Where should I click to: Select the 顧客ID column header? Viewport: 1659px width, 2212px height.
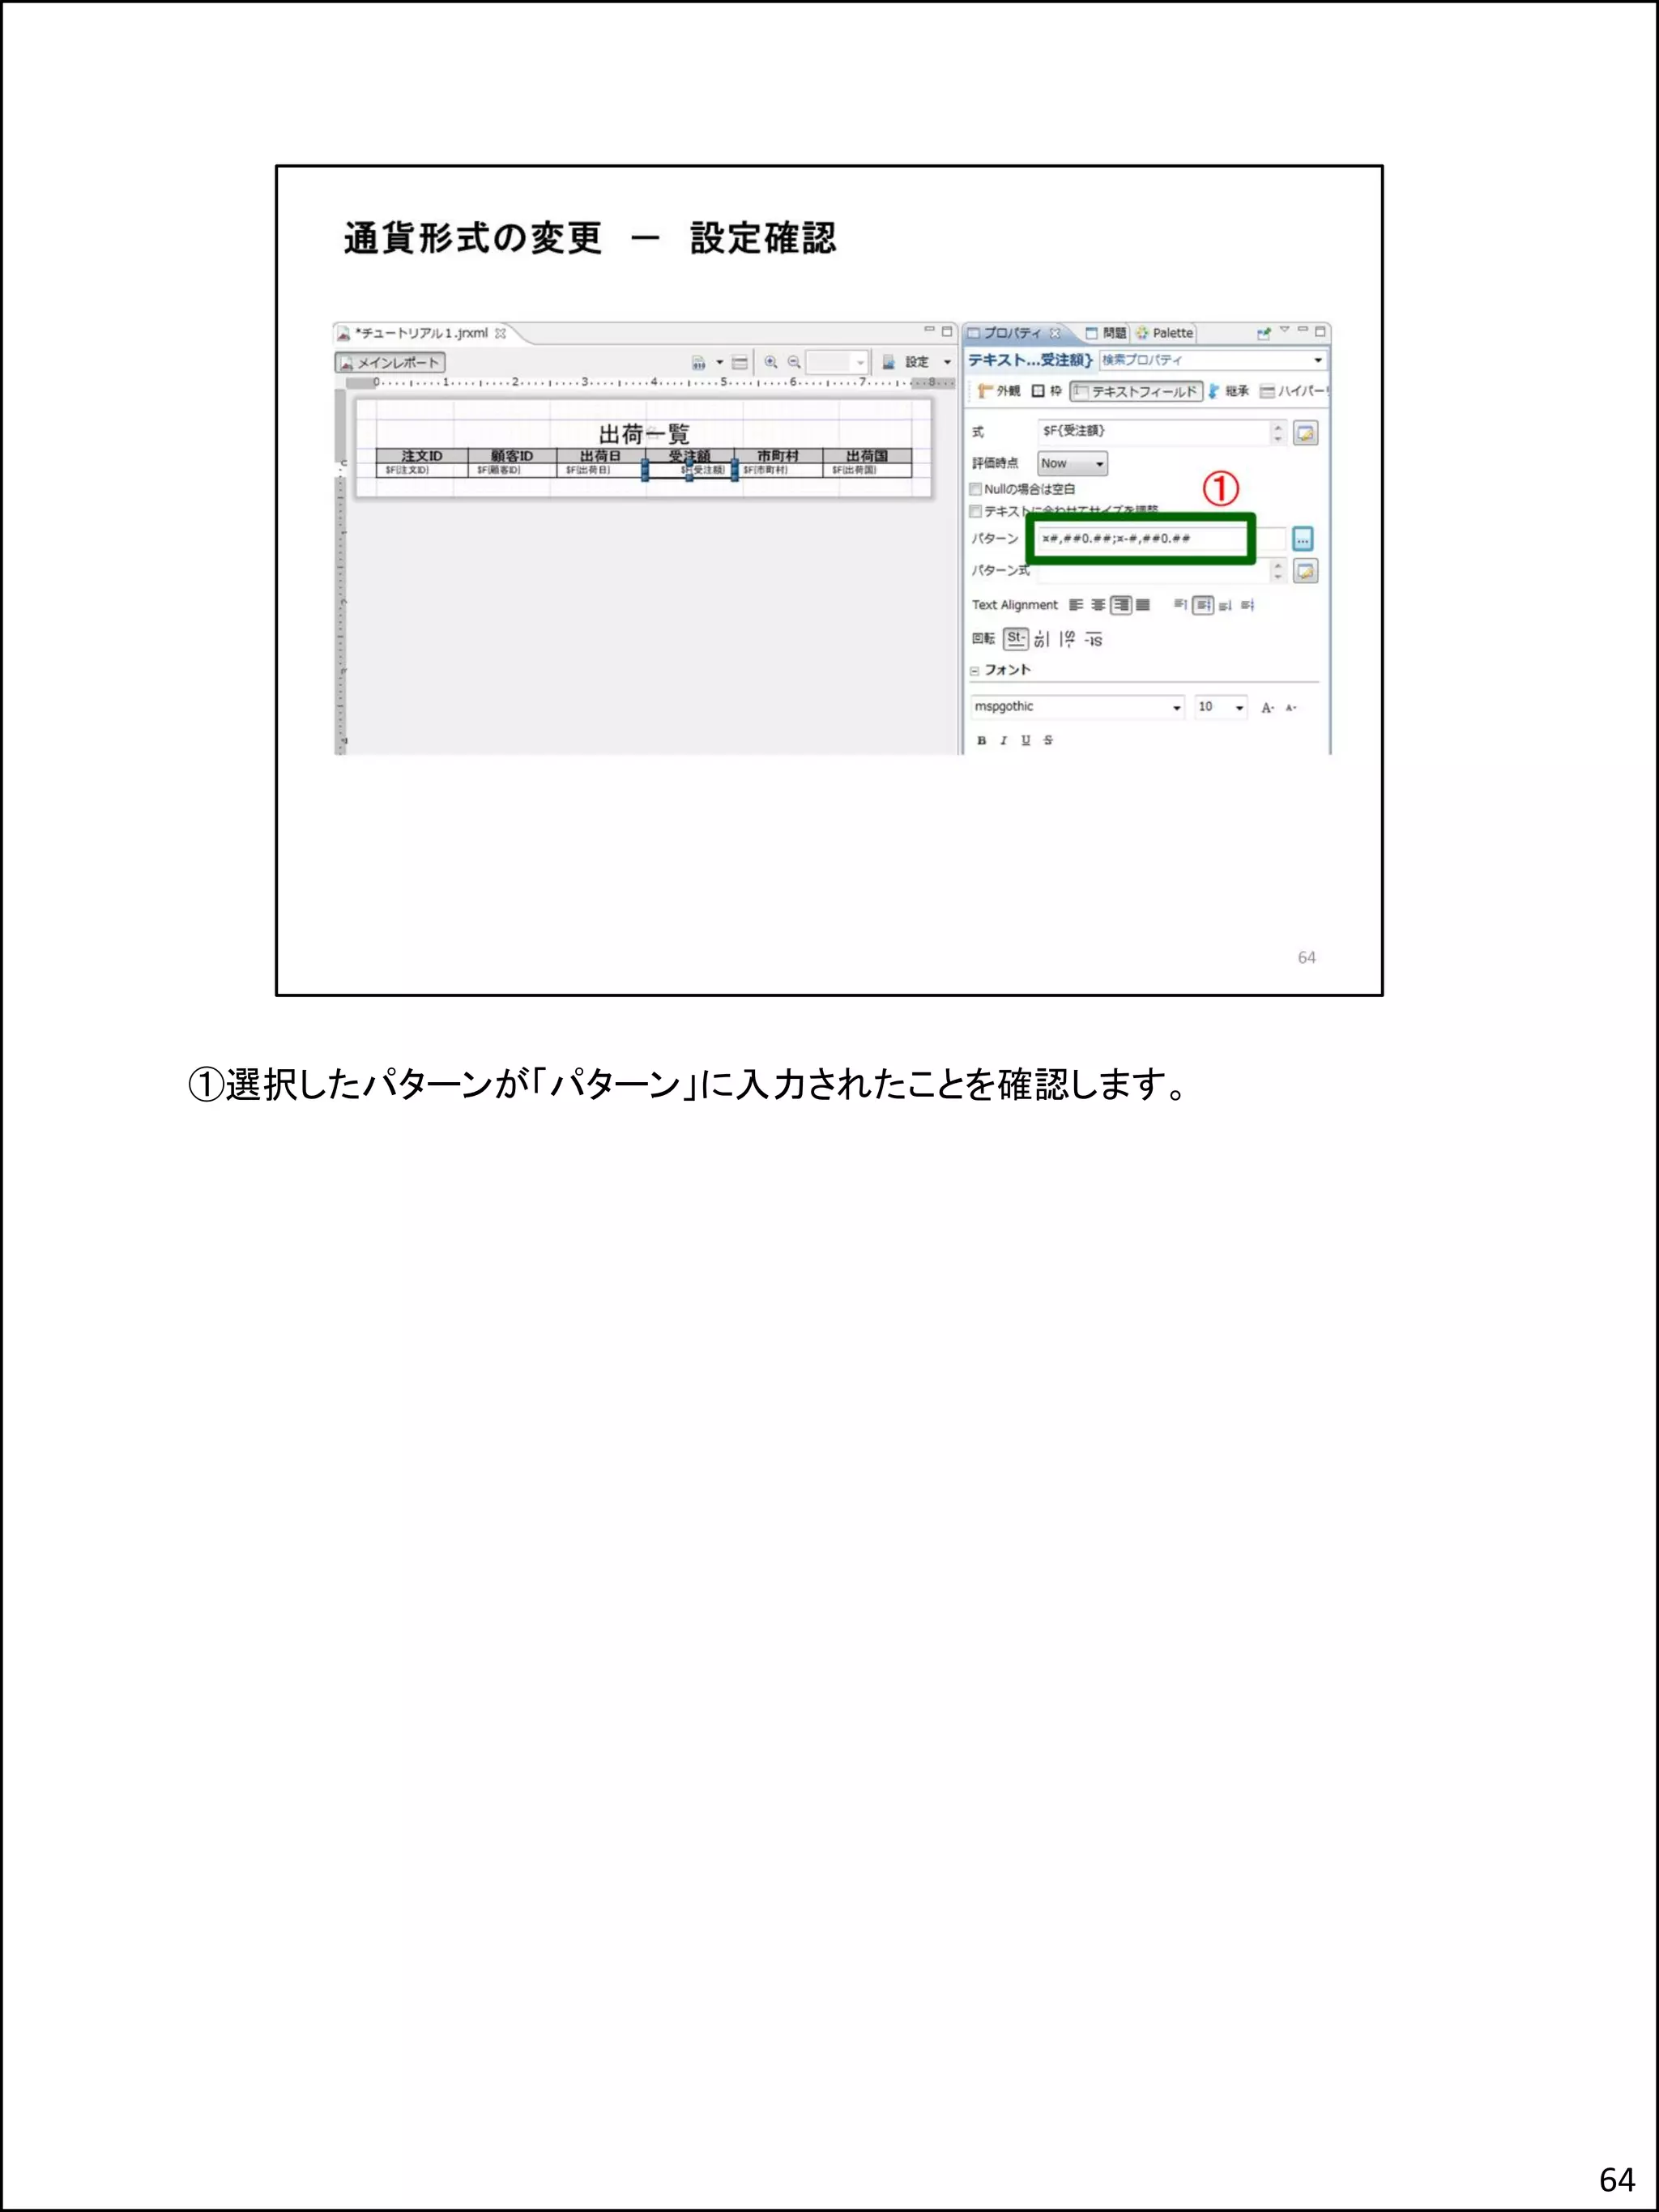tap(512, 456)
